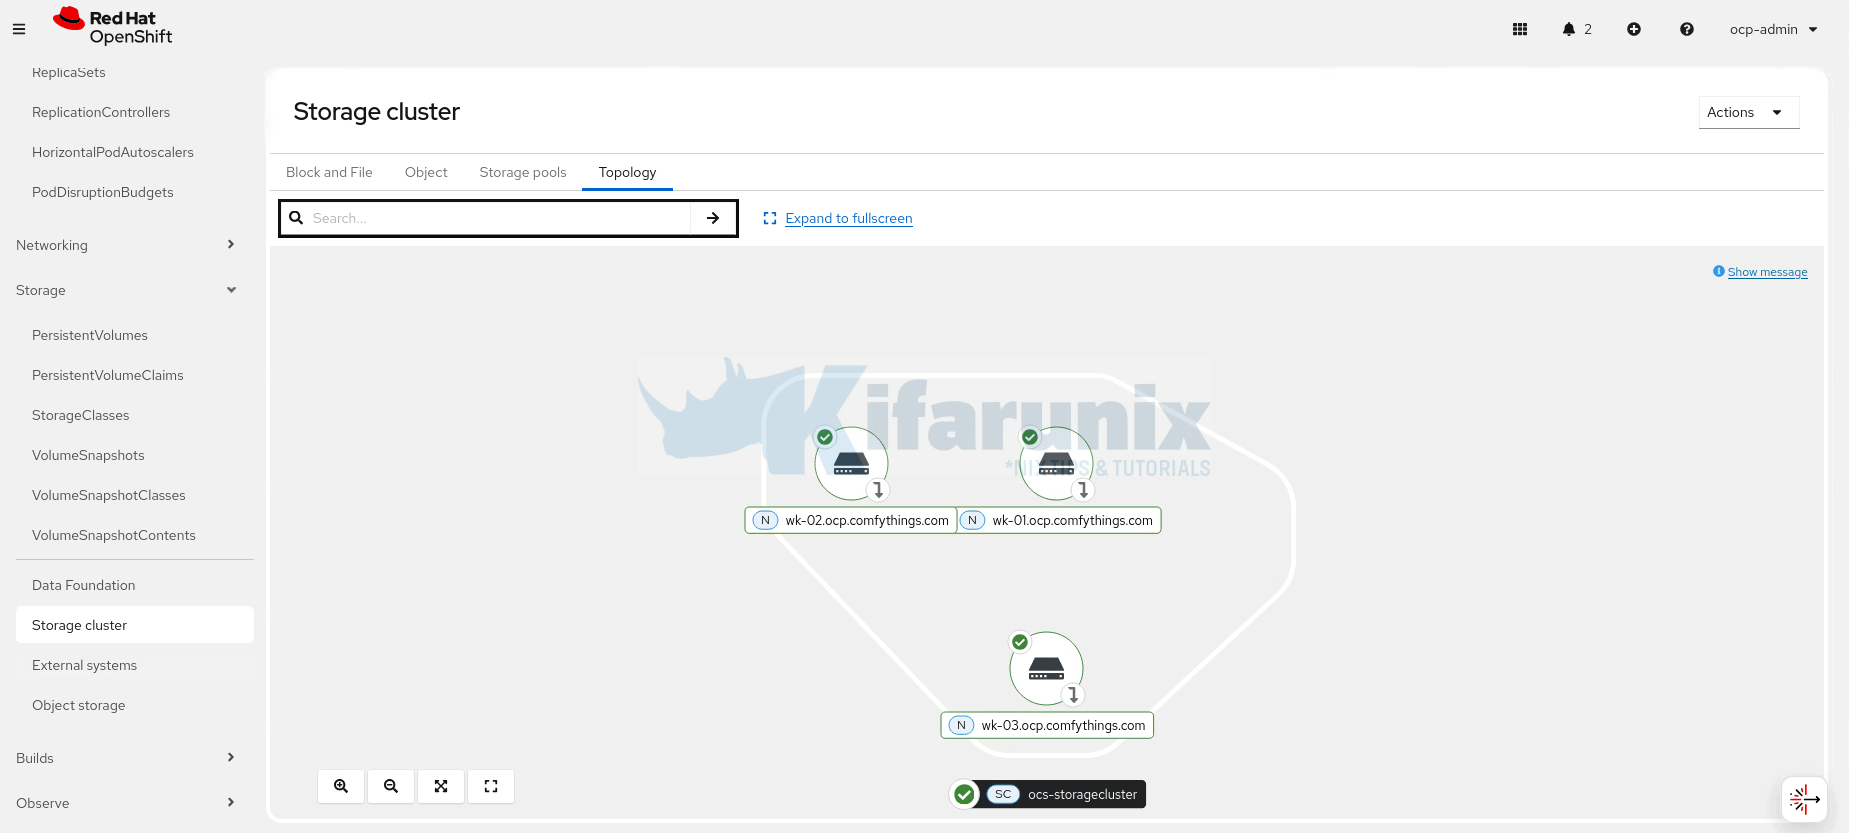Screen dimensions: 1849x833
Task: Expand the Builds nav section
Action: point(127,758)
